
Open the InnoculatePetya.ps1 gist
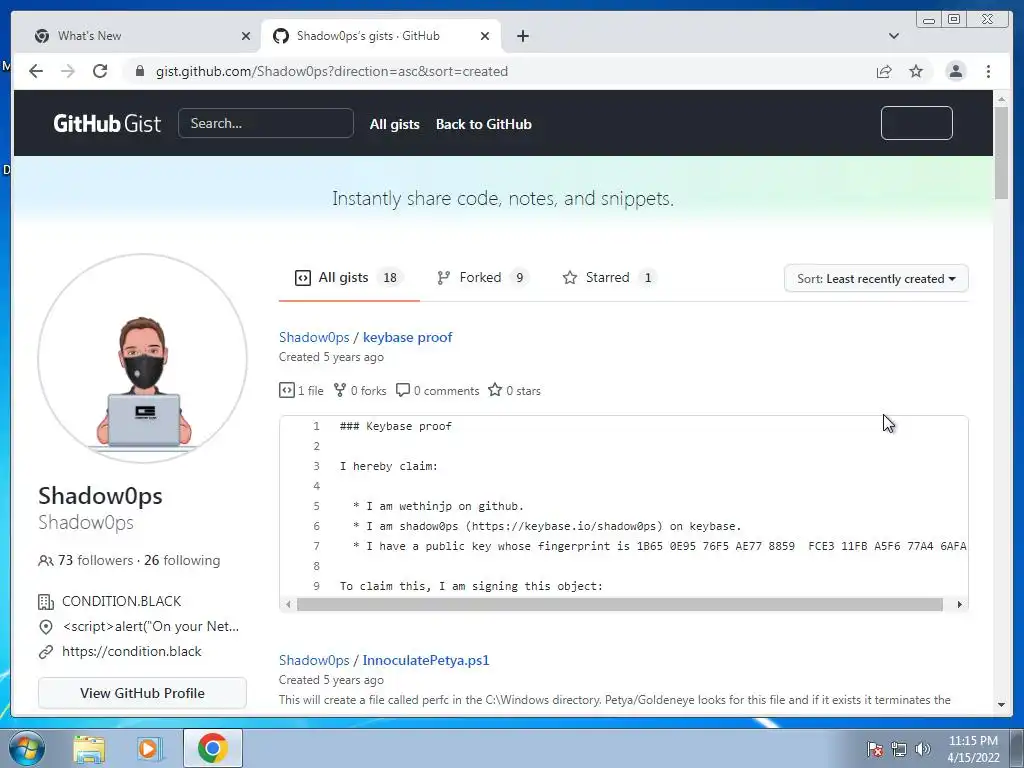click(x=426, y=660)
